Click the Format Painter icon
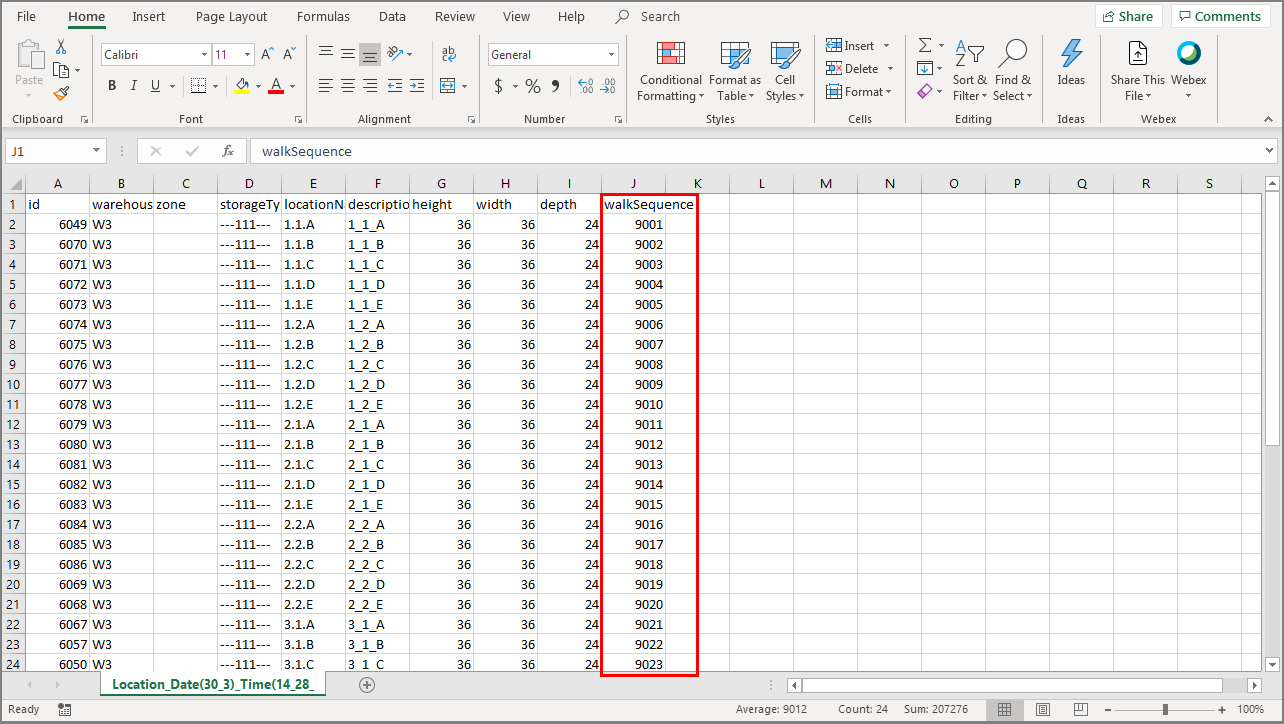 tap(61, 93)
